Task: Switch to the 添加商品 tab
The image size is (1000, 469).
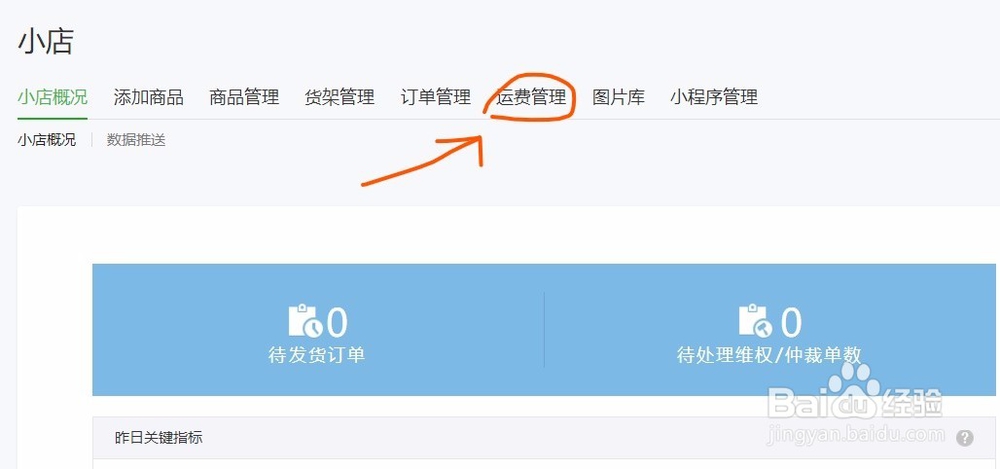Action: pyautogui.click(x=149, y=97)
